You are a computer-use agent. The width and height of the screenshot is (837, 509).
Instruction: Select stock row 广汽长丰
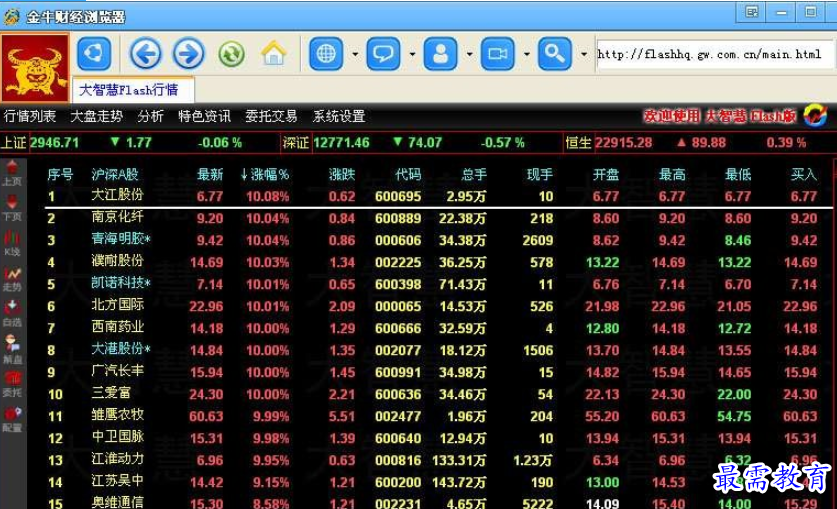pos(432,372)
